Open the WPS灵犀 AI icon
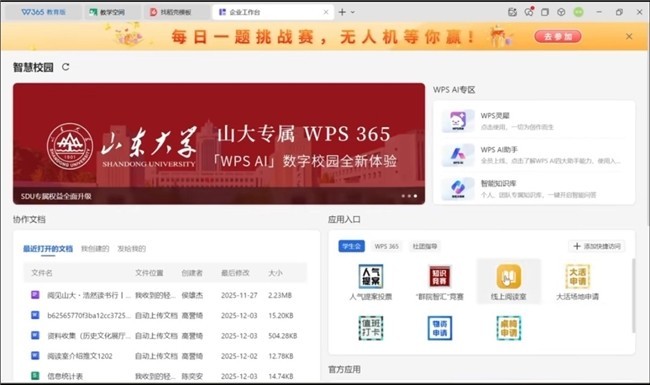This screenshot has width=650, height=385. pyautogui.click(x=458, y=121)
